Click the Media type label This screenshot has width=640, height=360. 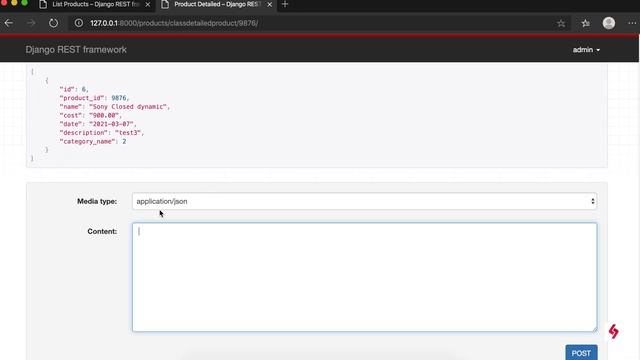coord(97,201)
